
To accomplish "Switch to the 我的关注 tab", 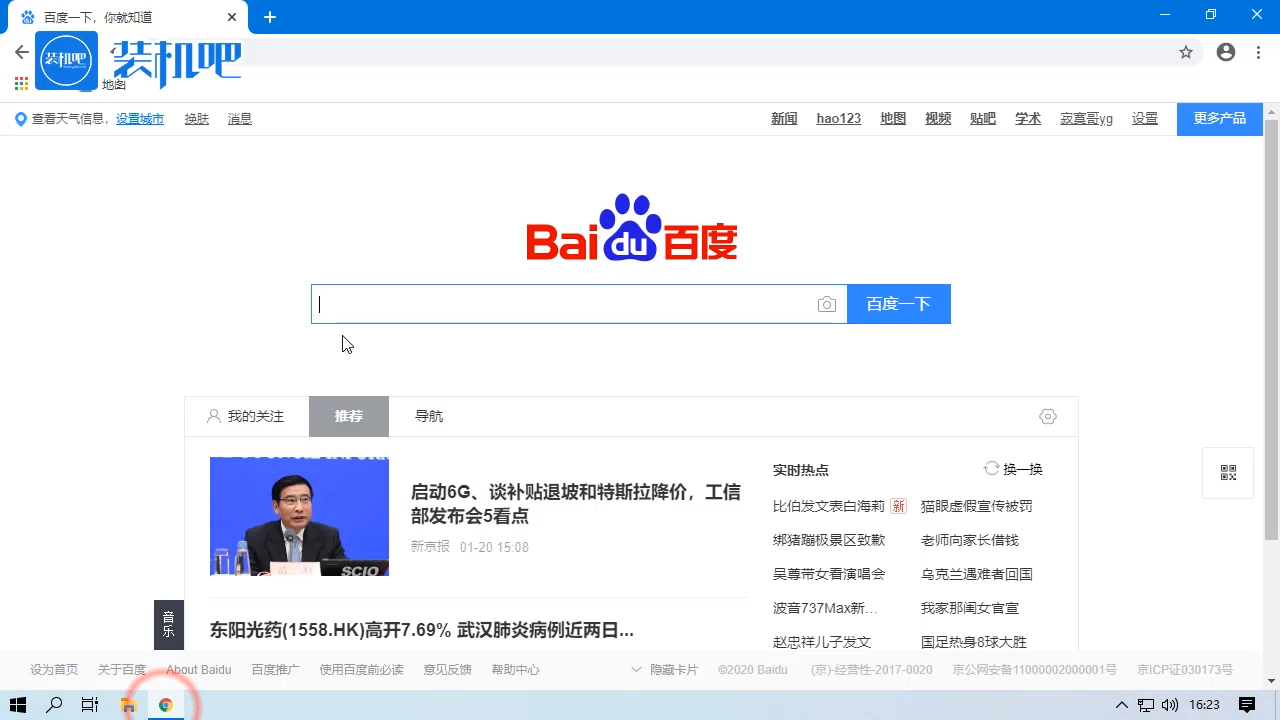I will click(247, 416).
